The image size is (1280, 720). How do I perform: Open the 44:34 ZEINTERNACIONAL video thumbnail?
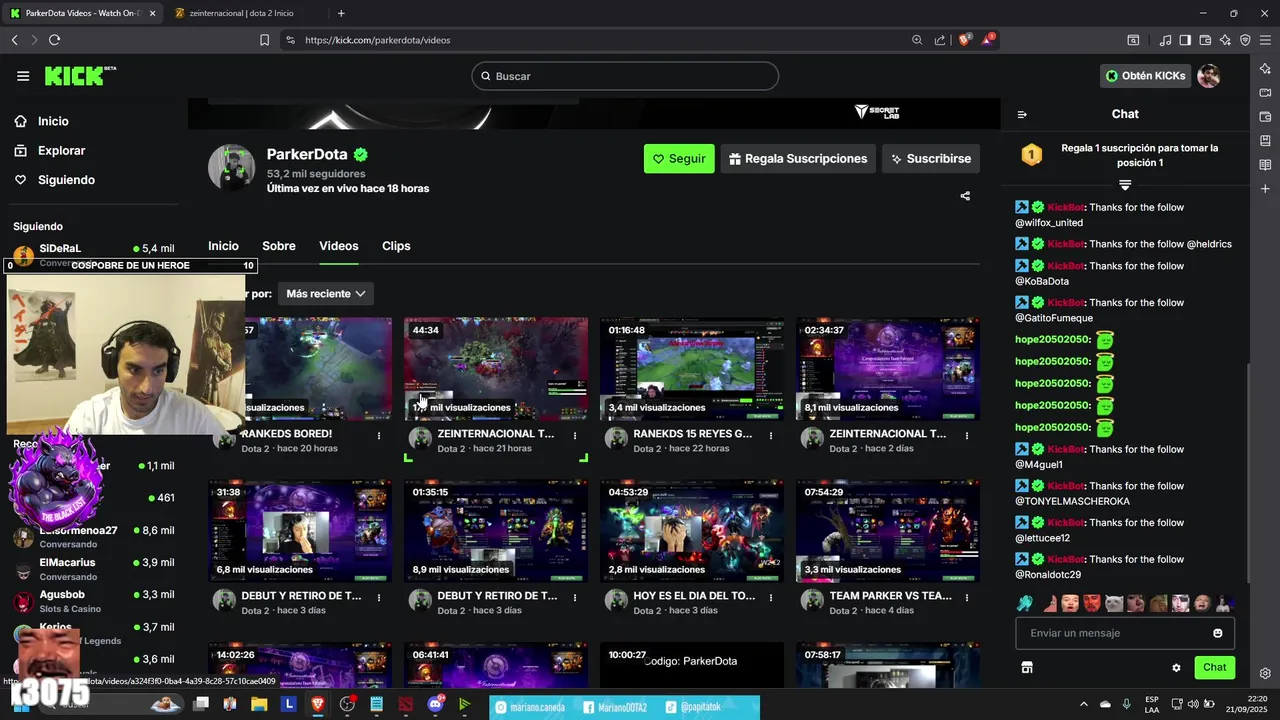coord(496,369)
